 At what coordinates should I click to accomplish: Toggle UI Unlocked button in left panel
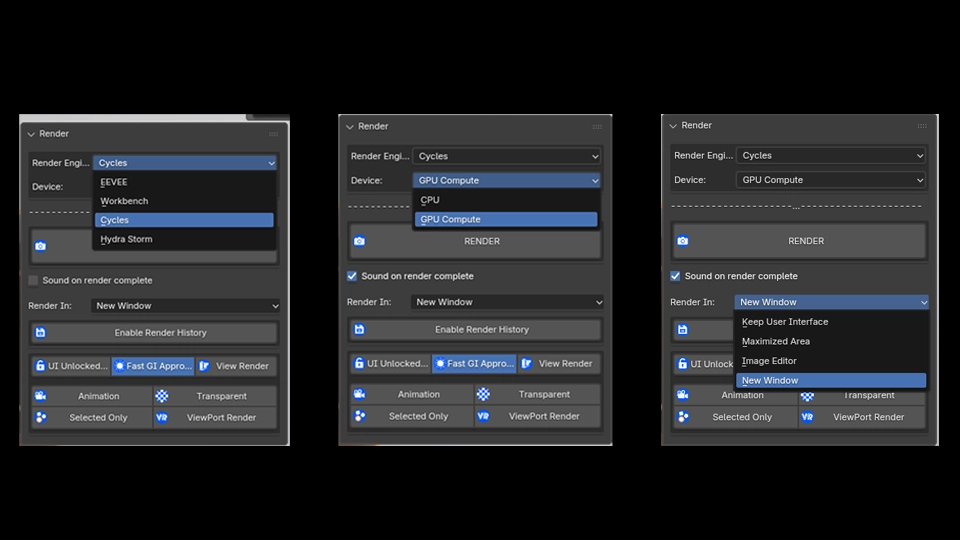(71, 366)
